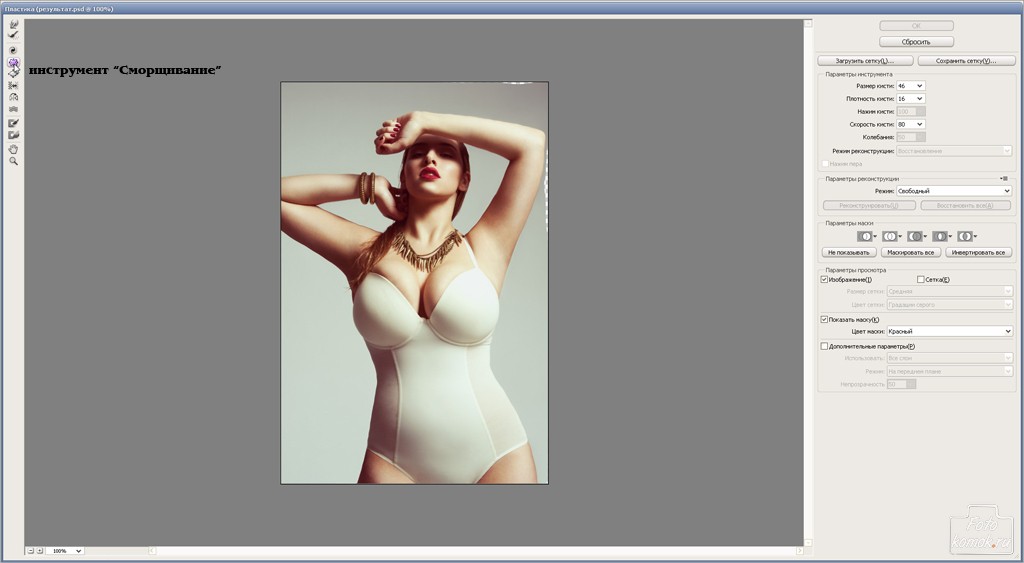Open the На переднем плане mode dropdown
This screenshot has width=1024, height=563.
coord(950,371)
